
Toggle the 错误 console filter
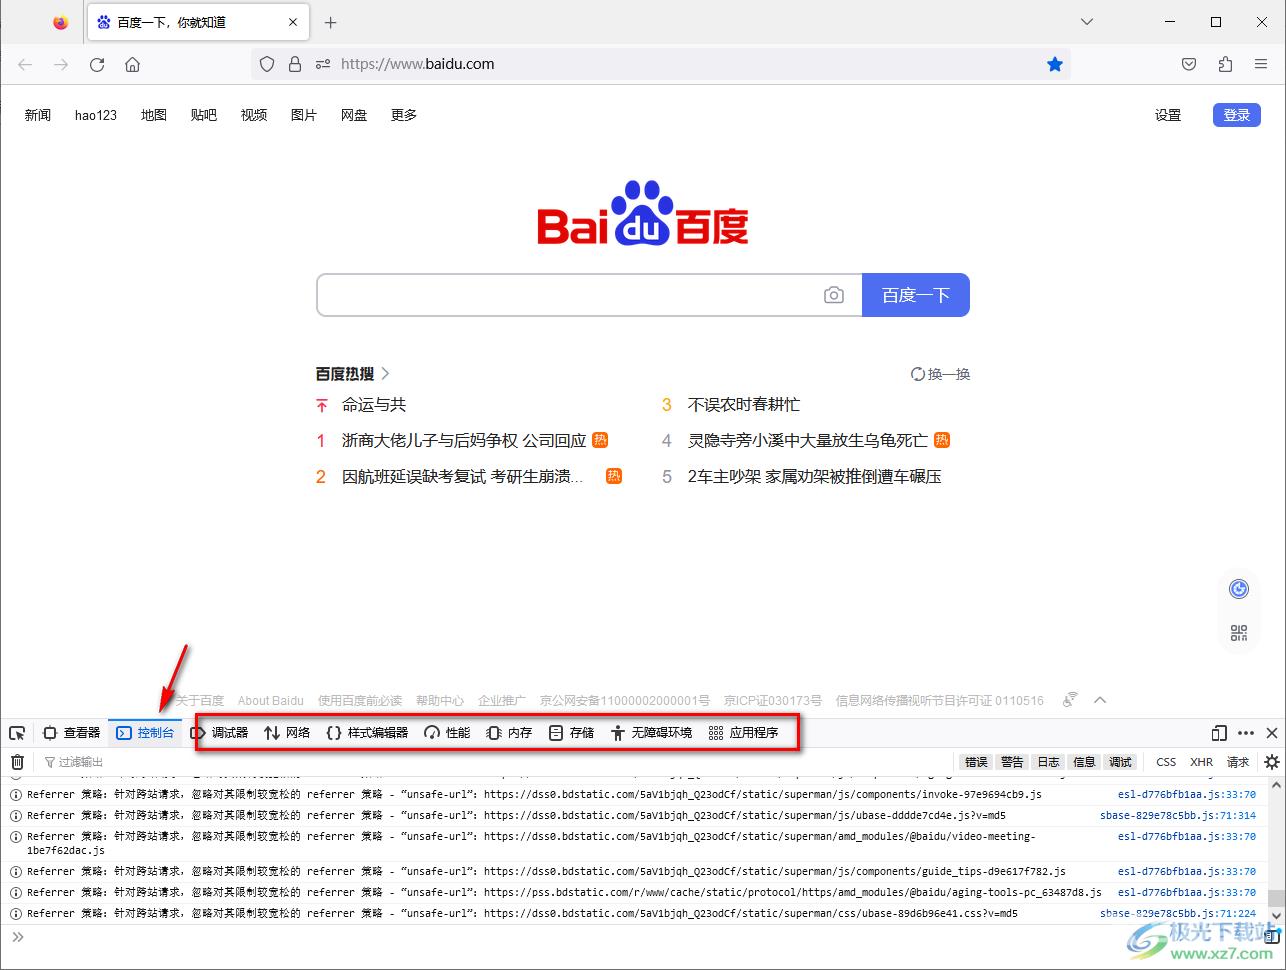[976, 762]
